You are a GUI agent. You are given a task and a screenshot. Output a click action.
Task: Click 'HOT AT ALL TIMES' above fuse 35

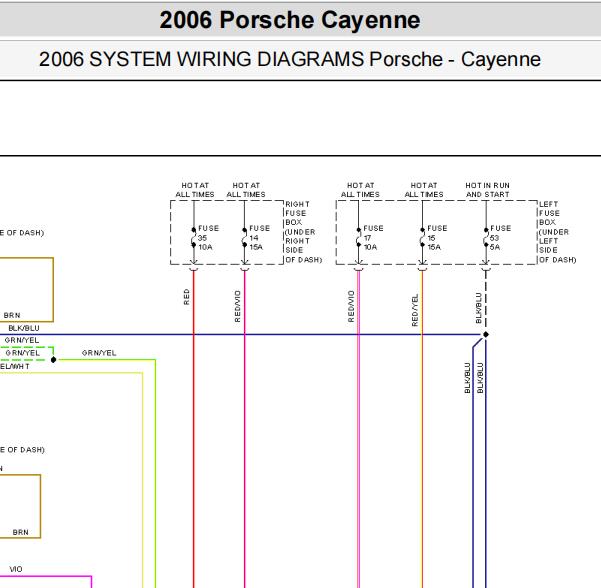click(x=195, y=190)
